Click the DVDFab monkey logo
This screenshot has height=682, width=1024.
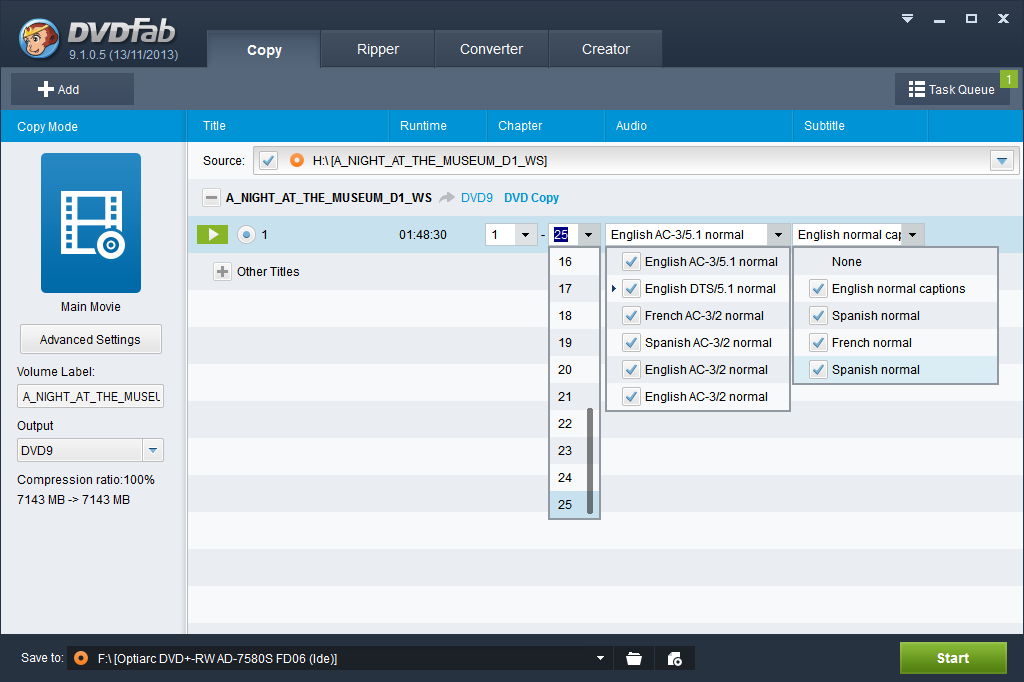click(x=38, y=39)
